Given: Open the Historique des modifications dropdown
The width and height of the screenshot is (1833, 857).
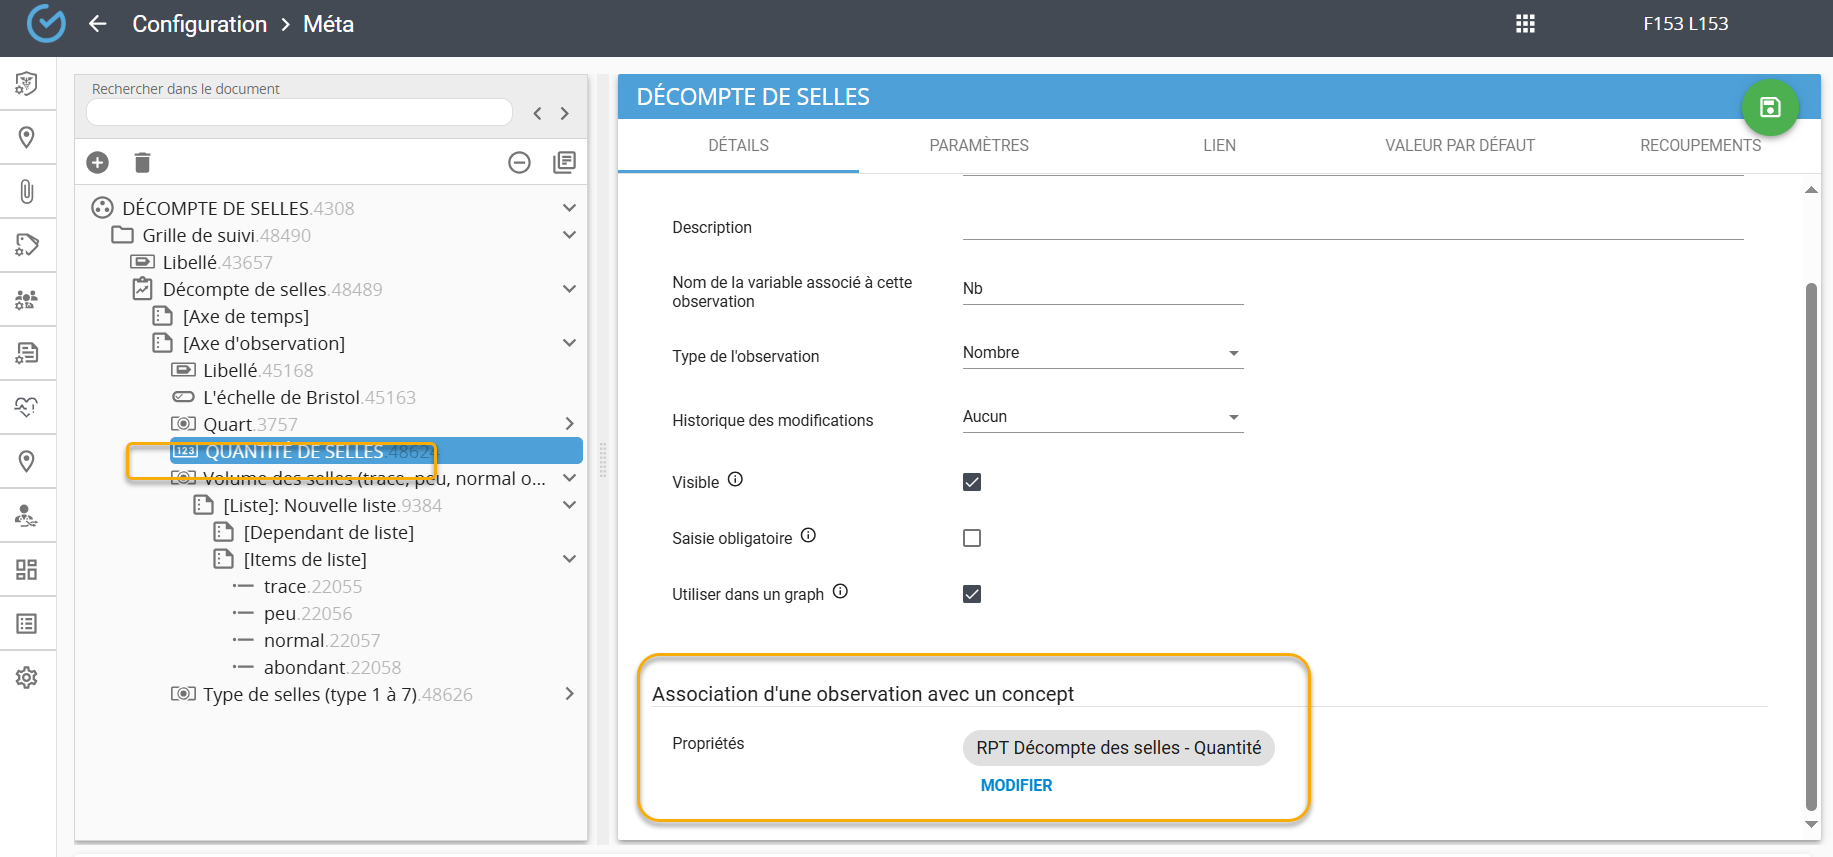Looking at the screenshot, I should (1102, 417).
